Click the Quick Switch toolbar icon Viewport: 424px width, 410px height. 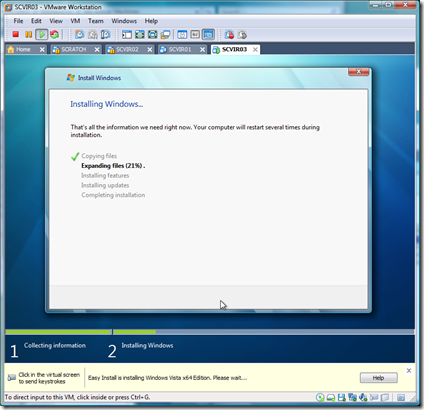tap(140, 34)
